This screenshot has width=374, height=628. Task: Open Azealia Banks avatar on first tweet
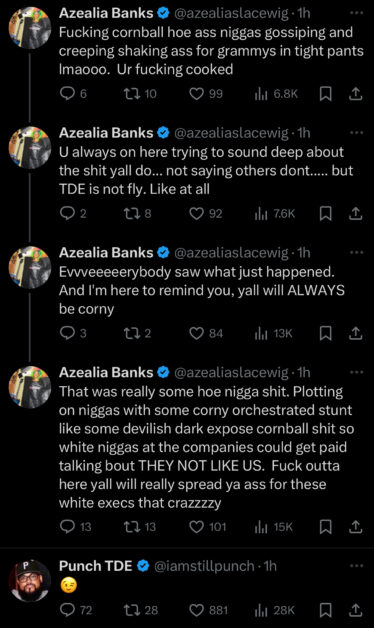pyautogui.click(x=30, y=28)
